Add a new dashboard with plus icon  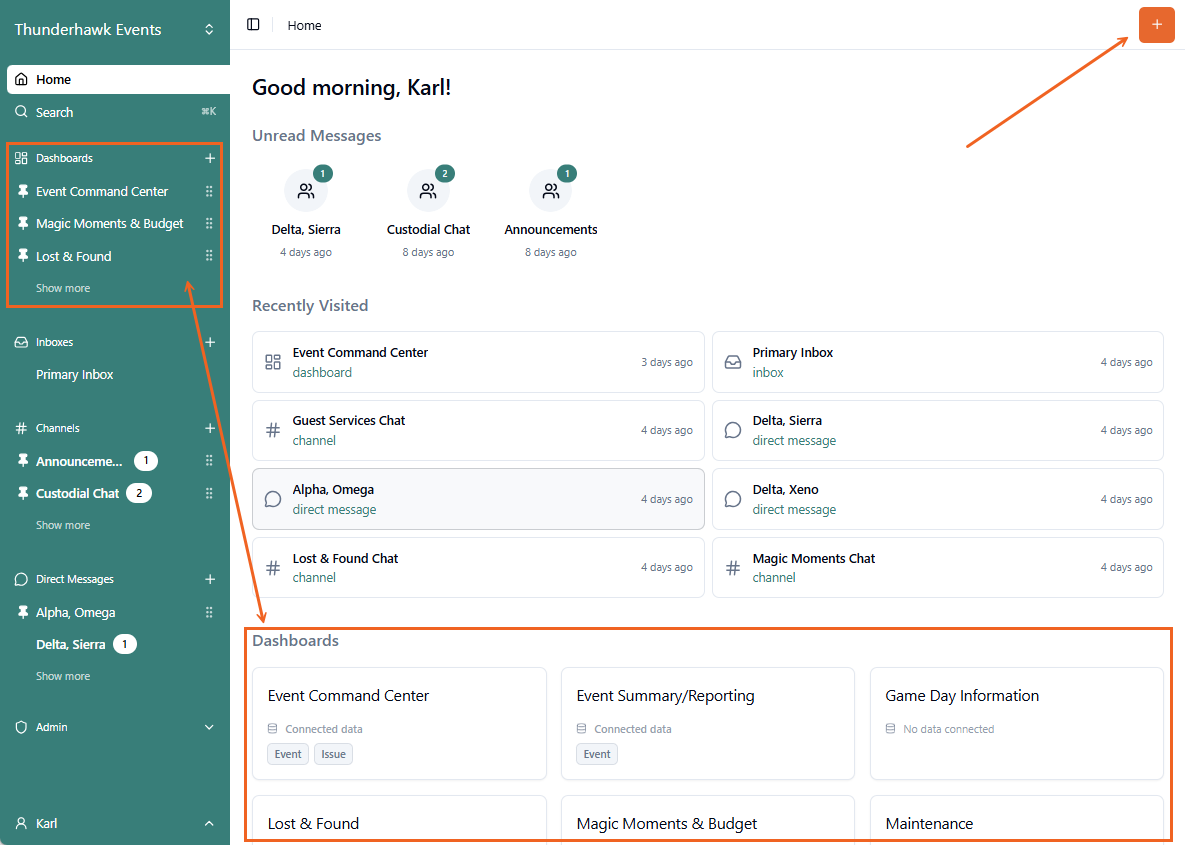[210, 158]
